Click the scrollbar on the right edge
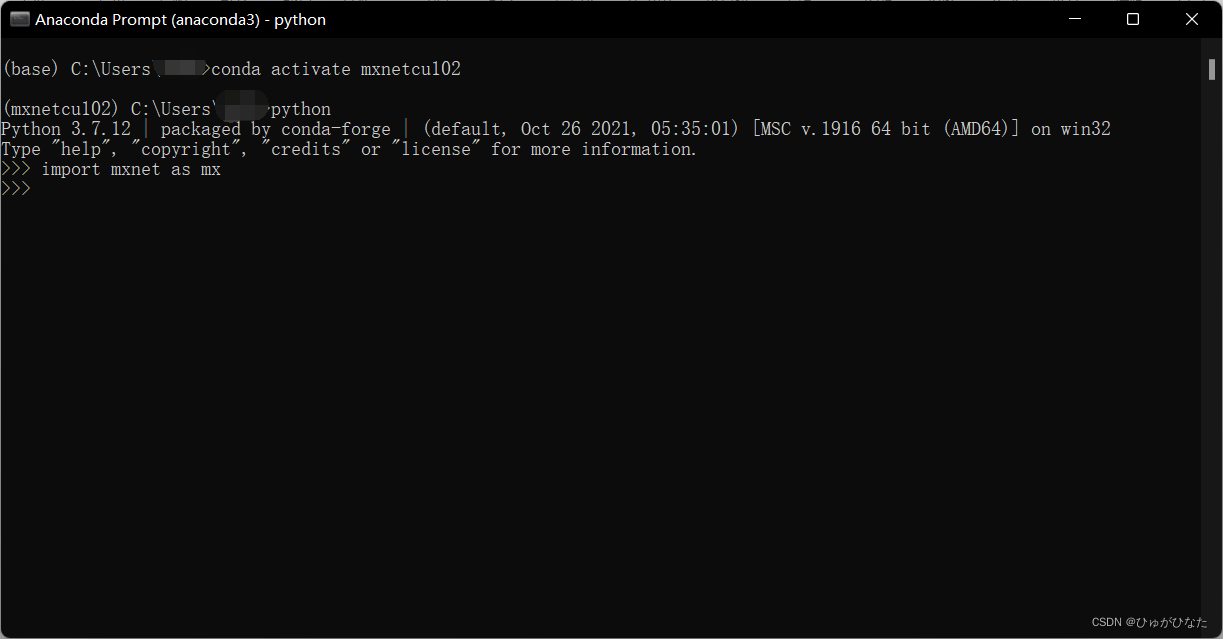The width and height of the screenshot is (1223, 639). (x=1212, y=70)
